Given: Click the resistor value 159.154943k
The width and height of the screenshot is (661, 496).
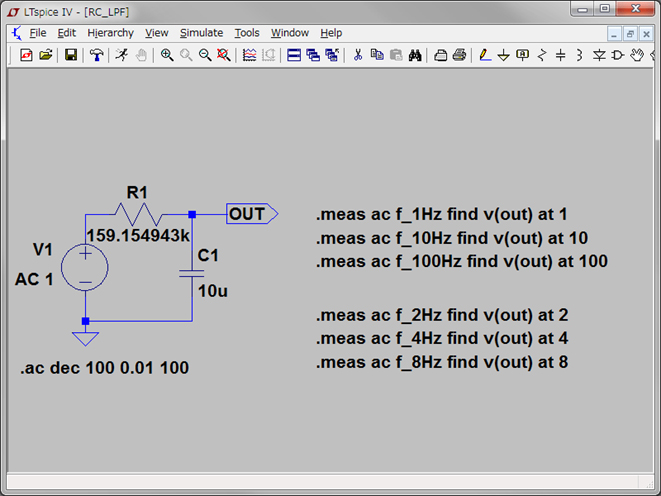Looking at the screenshot, I should tap(137, 236).
